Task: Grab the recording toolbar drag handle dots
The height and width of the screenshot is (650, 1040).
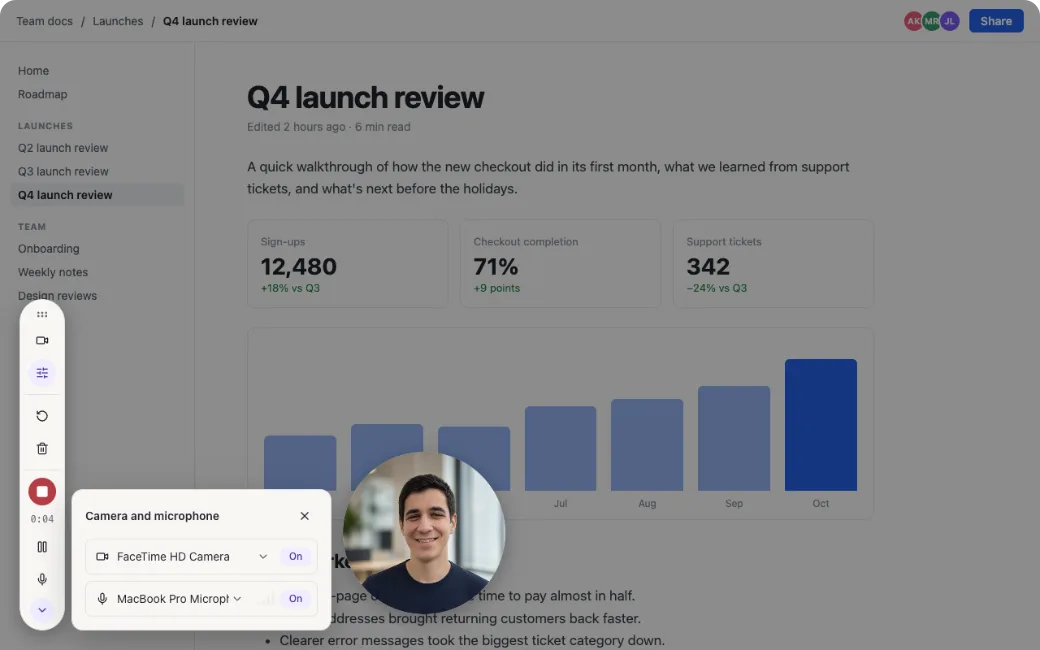Action: [42, 314]
